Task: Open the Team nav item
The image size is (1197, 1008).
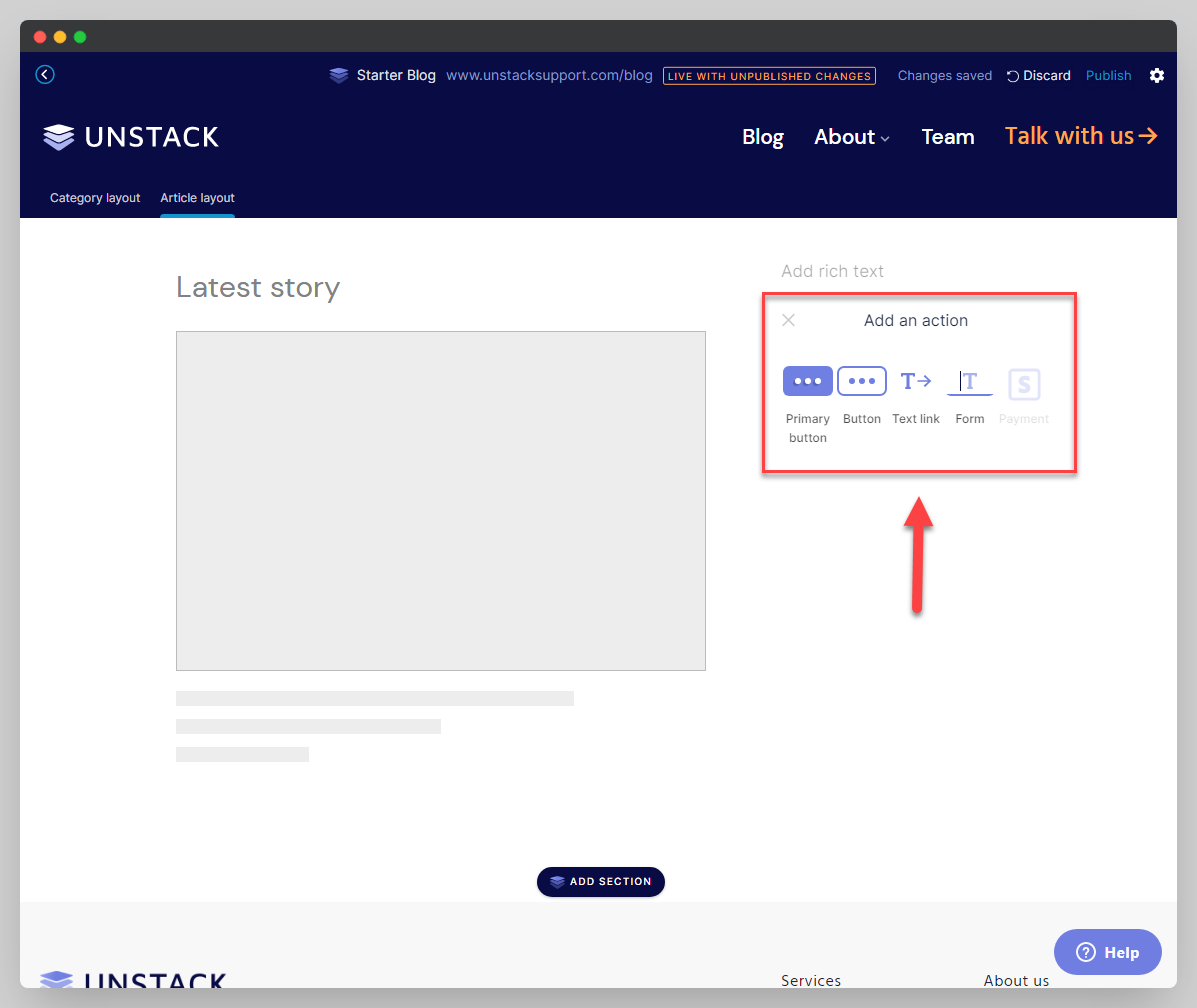Action: [947, 137]
